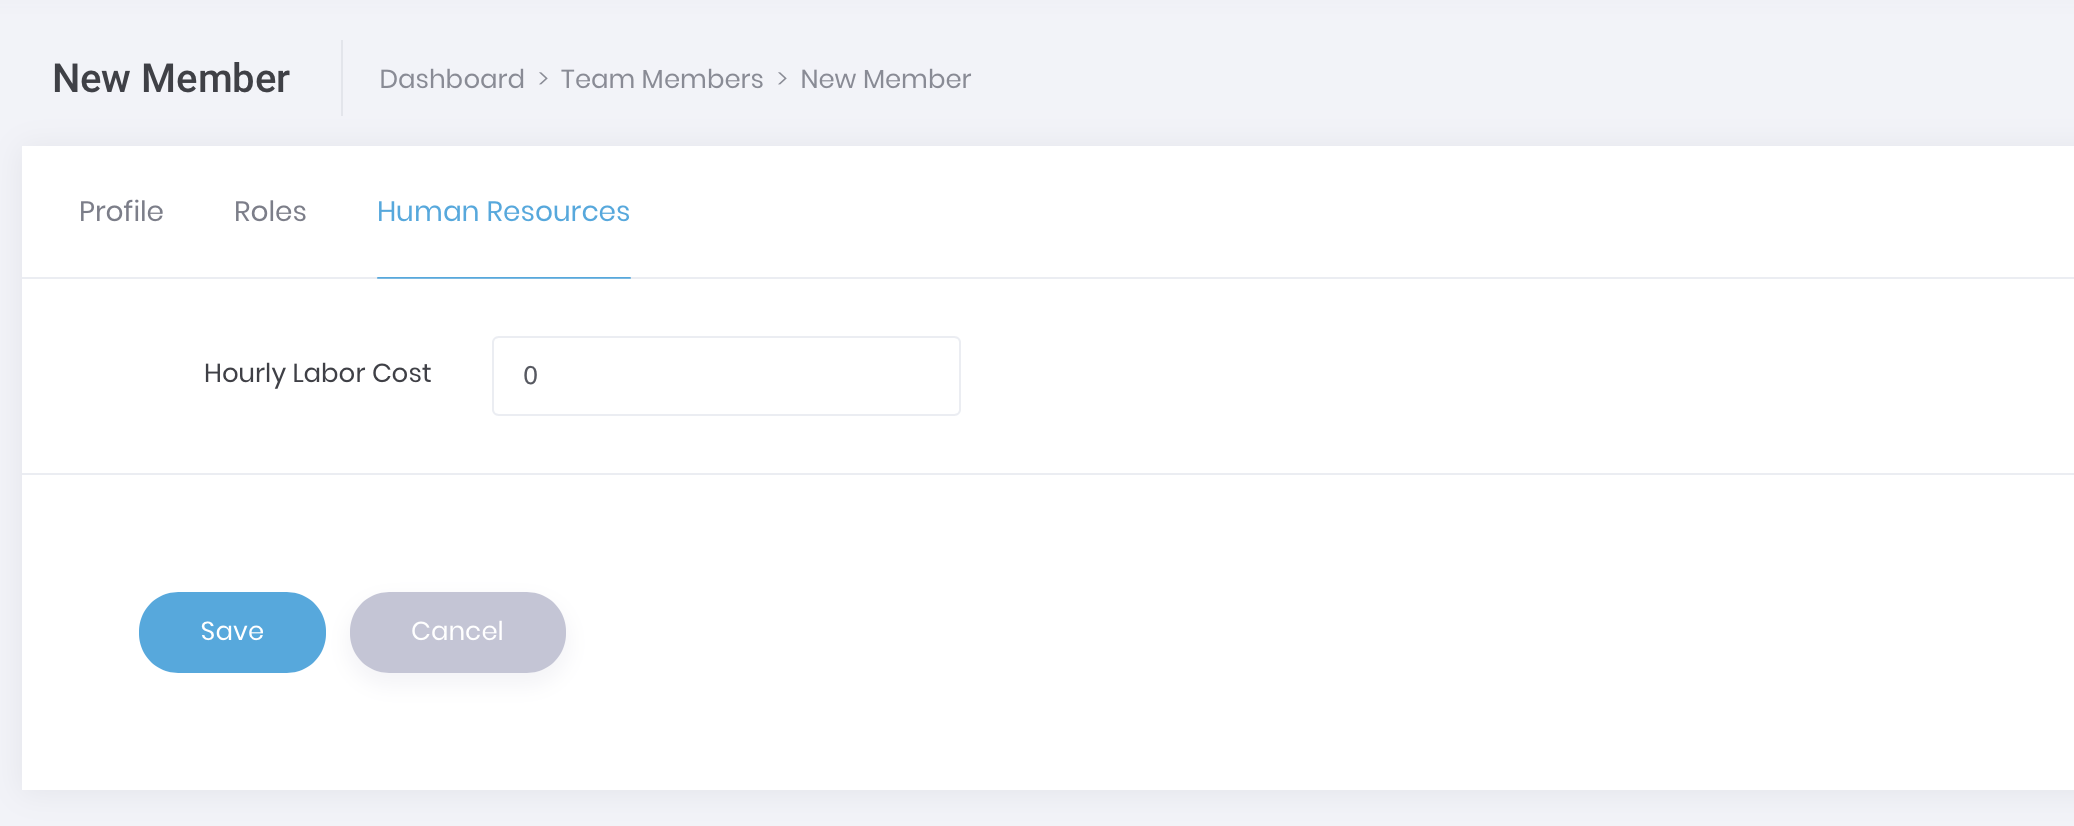Image resolution: width=2074 pixels, height=826 pixels.
Task: Click the Hourly Labor Cost input field
Action: pyautogui.click(x=726, y=376)
